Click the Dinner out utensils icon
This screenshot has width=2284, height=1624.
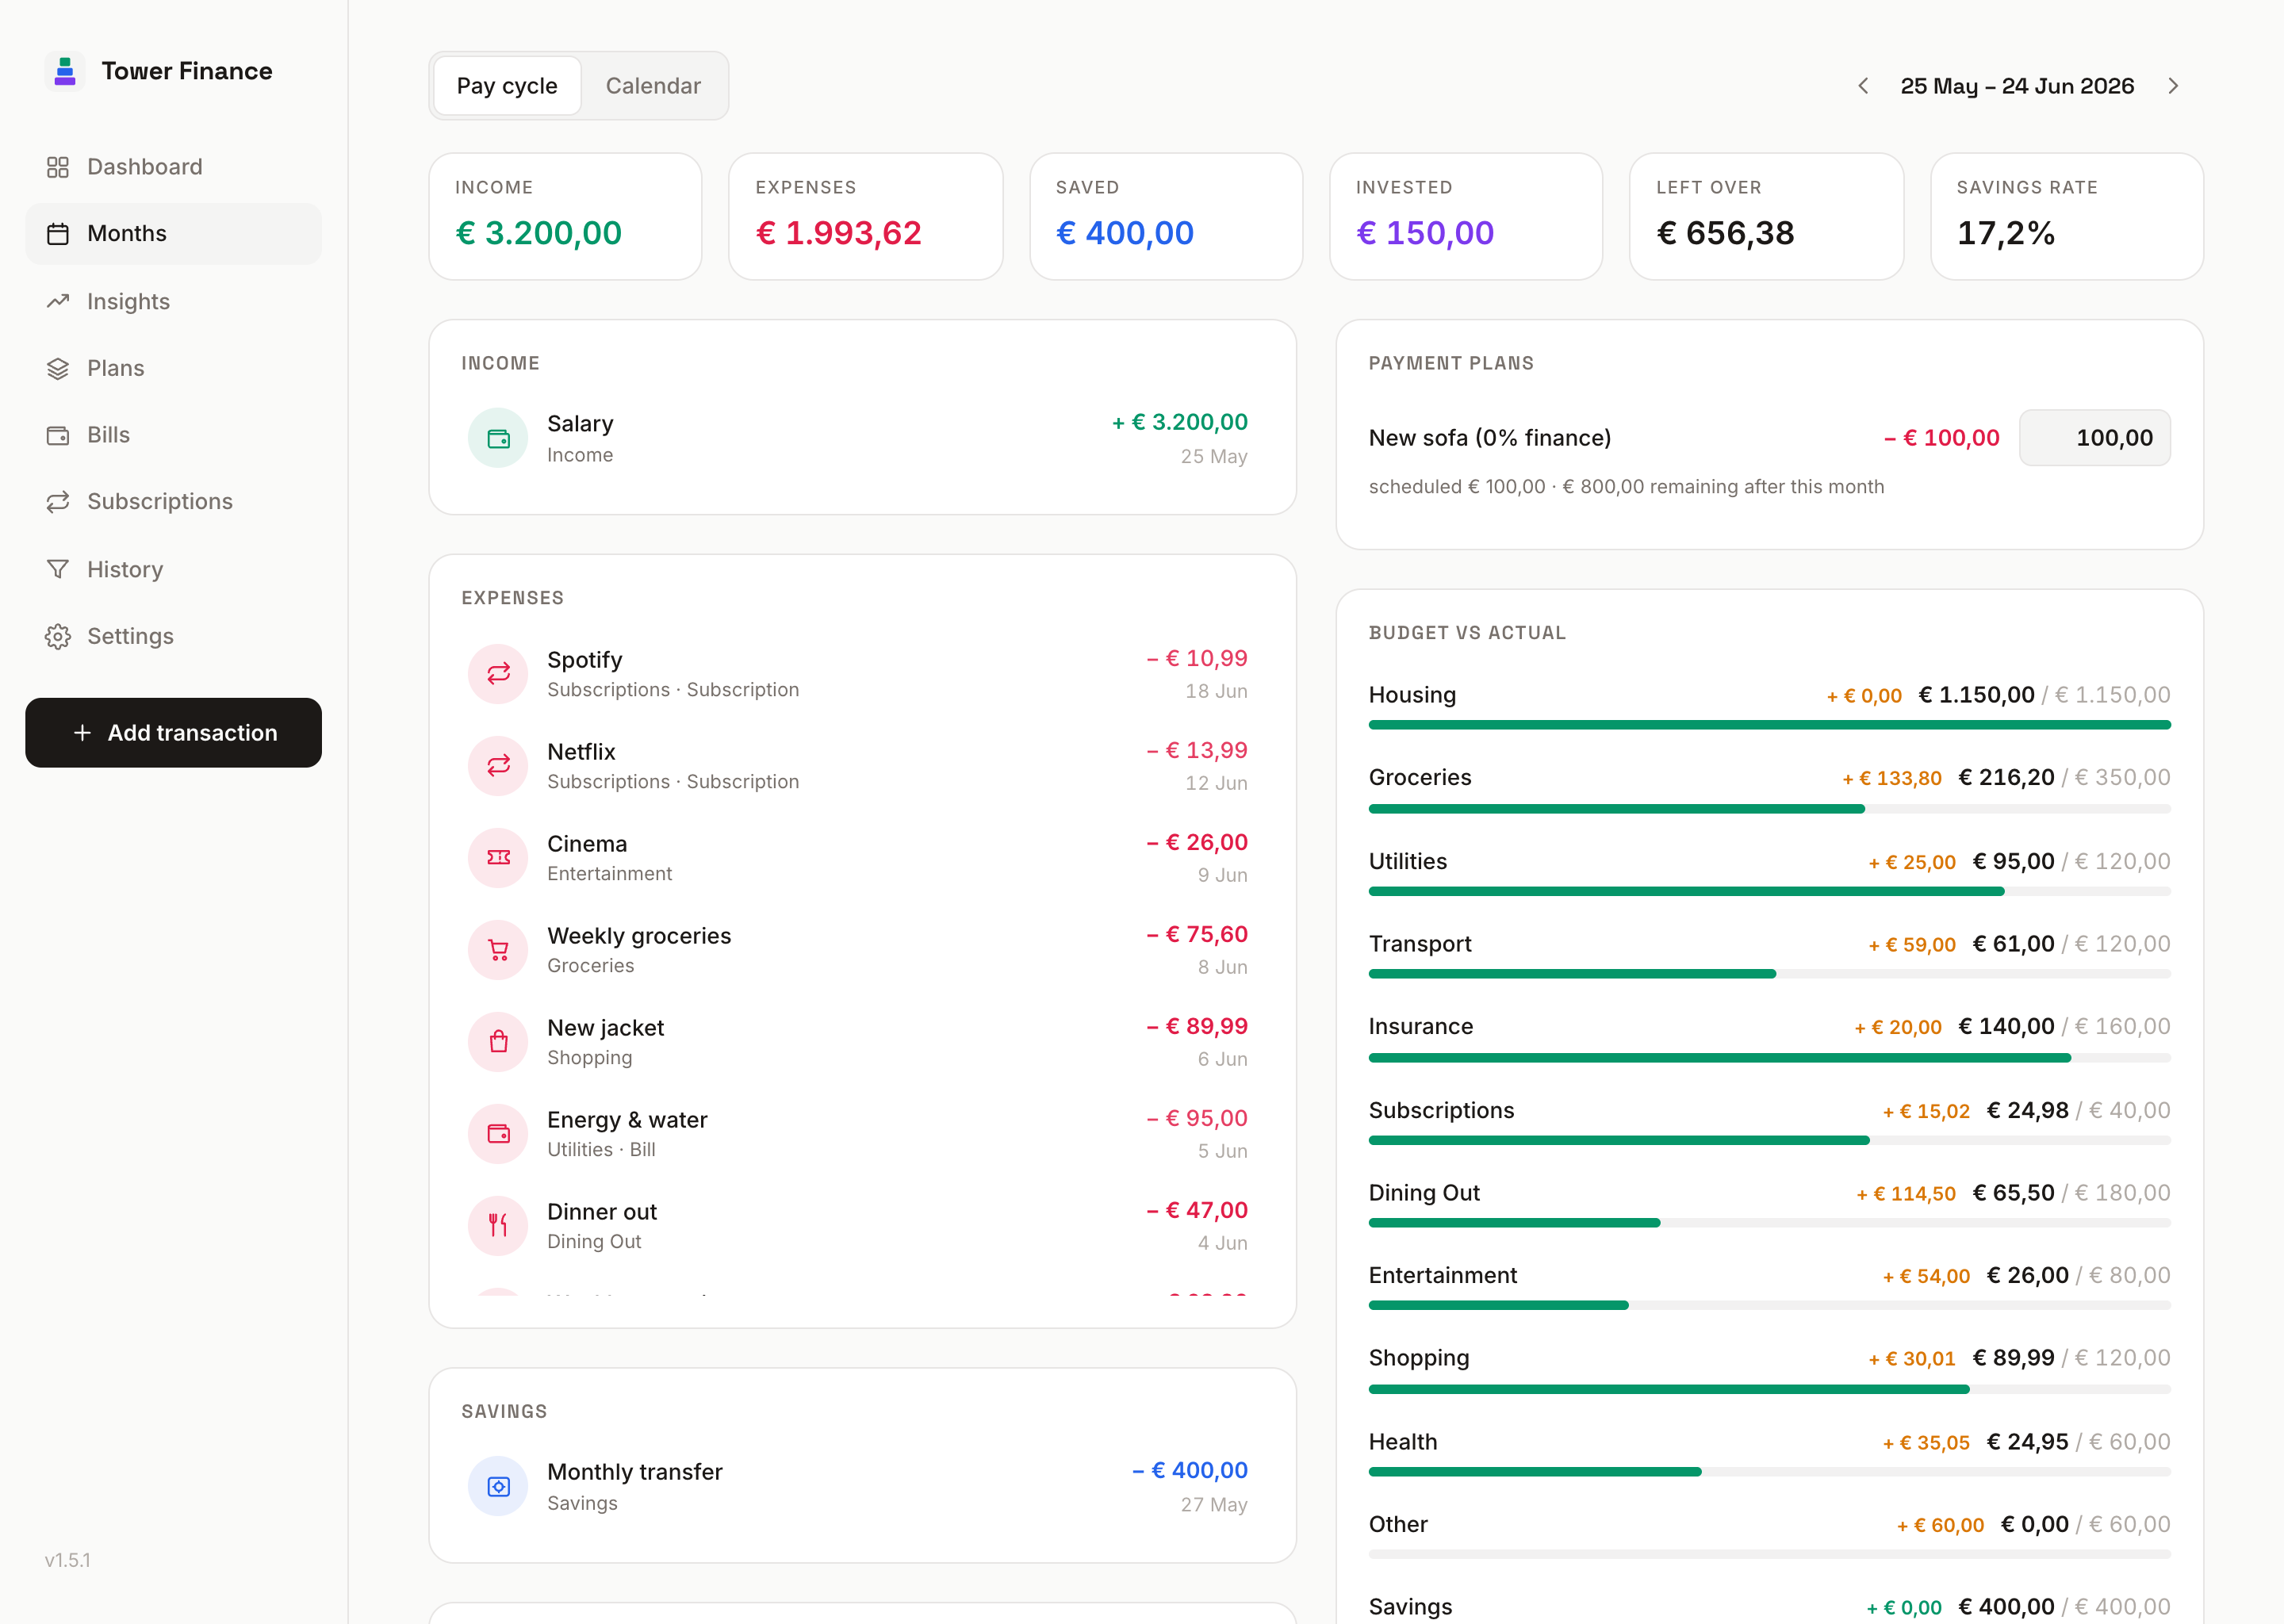(x=498, y=1226)
